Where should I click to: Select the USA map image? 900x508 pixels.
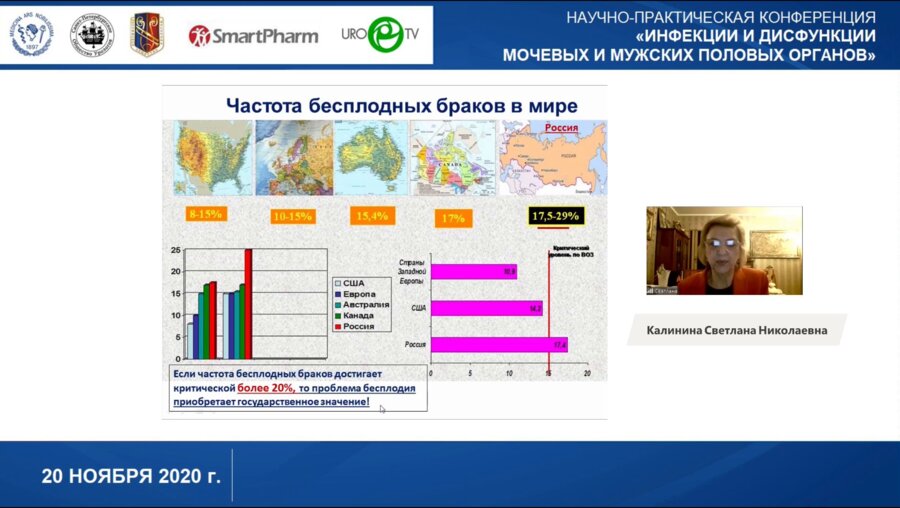tap(211, 157)
